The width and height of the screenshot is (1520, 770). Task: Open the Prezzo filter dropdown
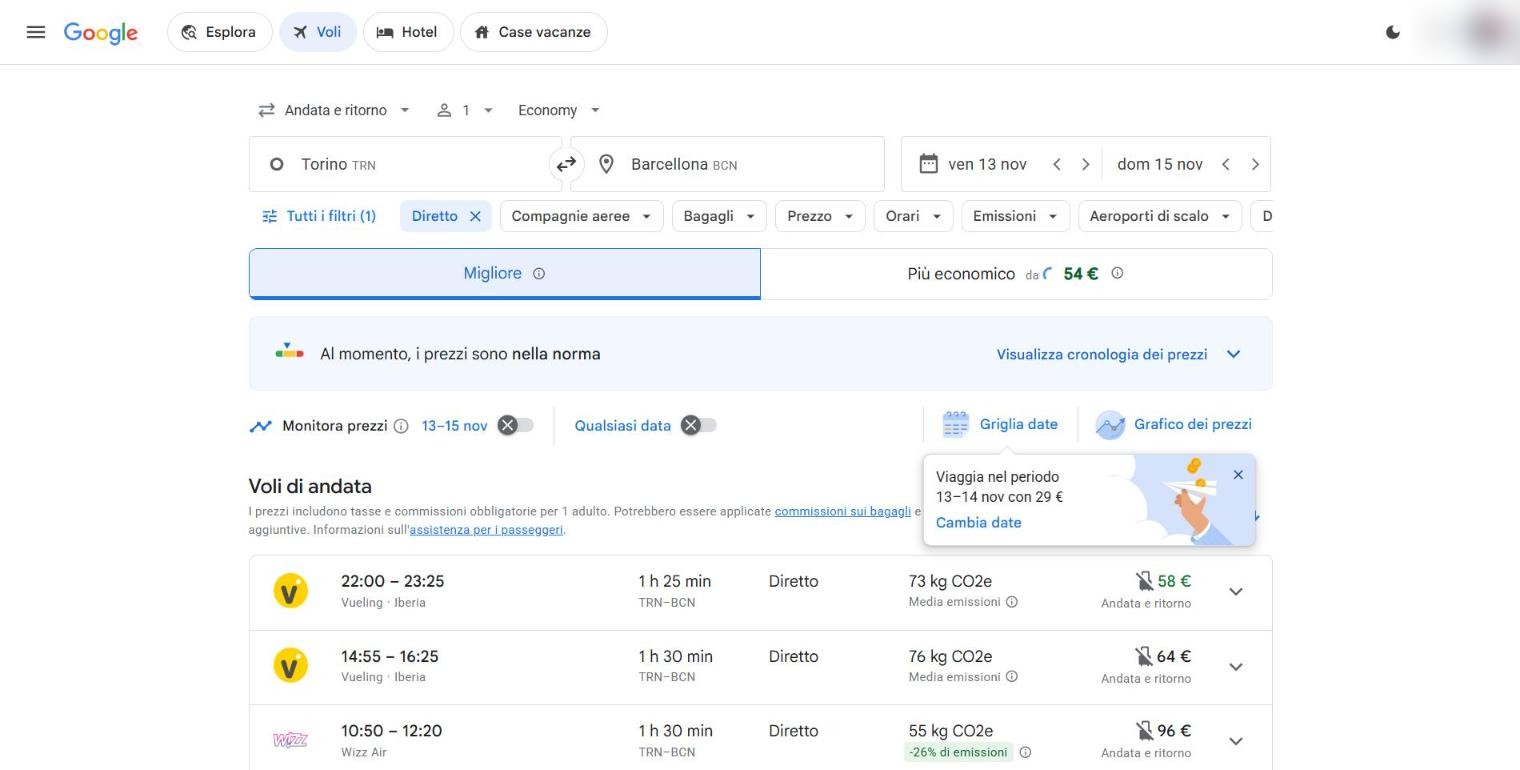(x=820, y=216)
